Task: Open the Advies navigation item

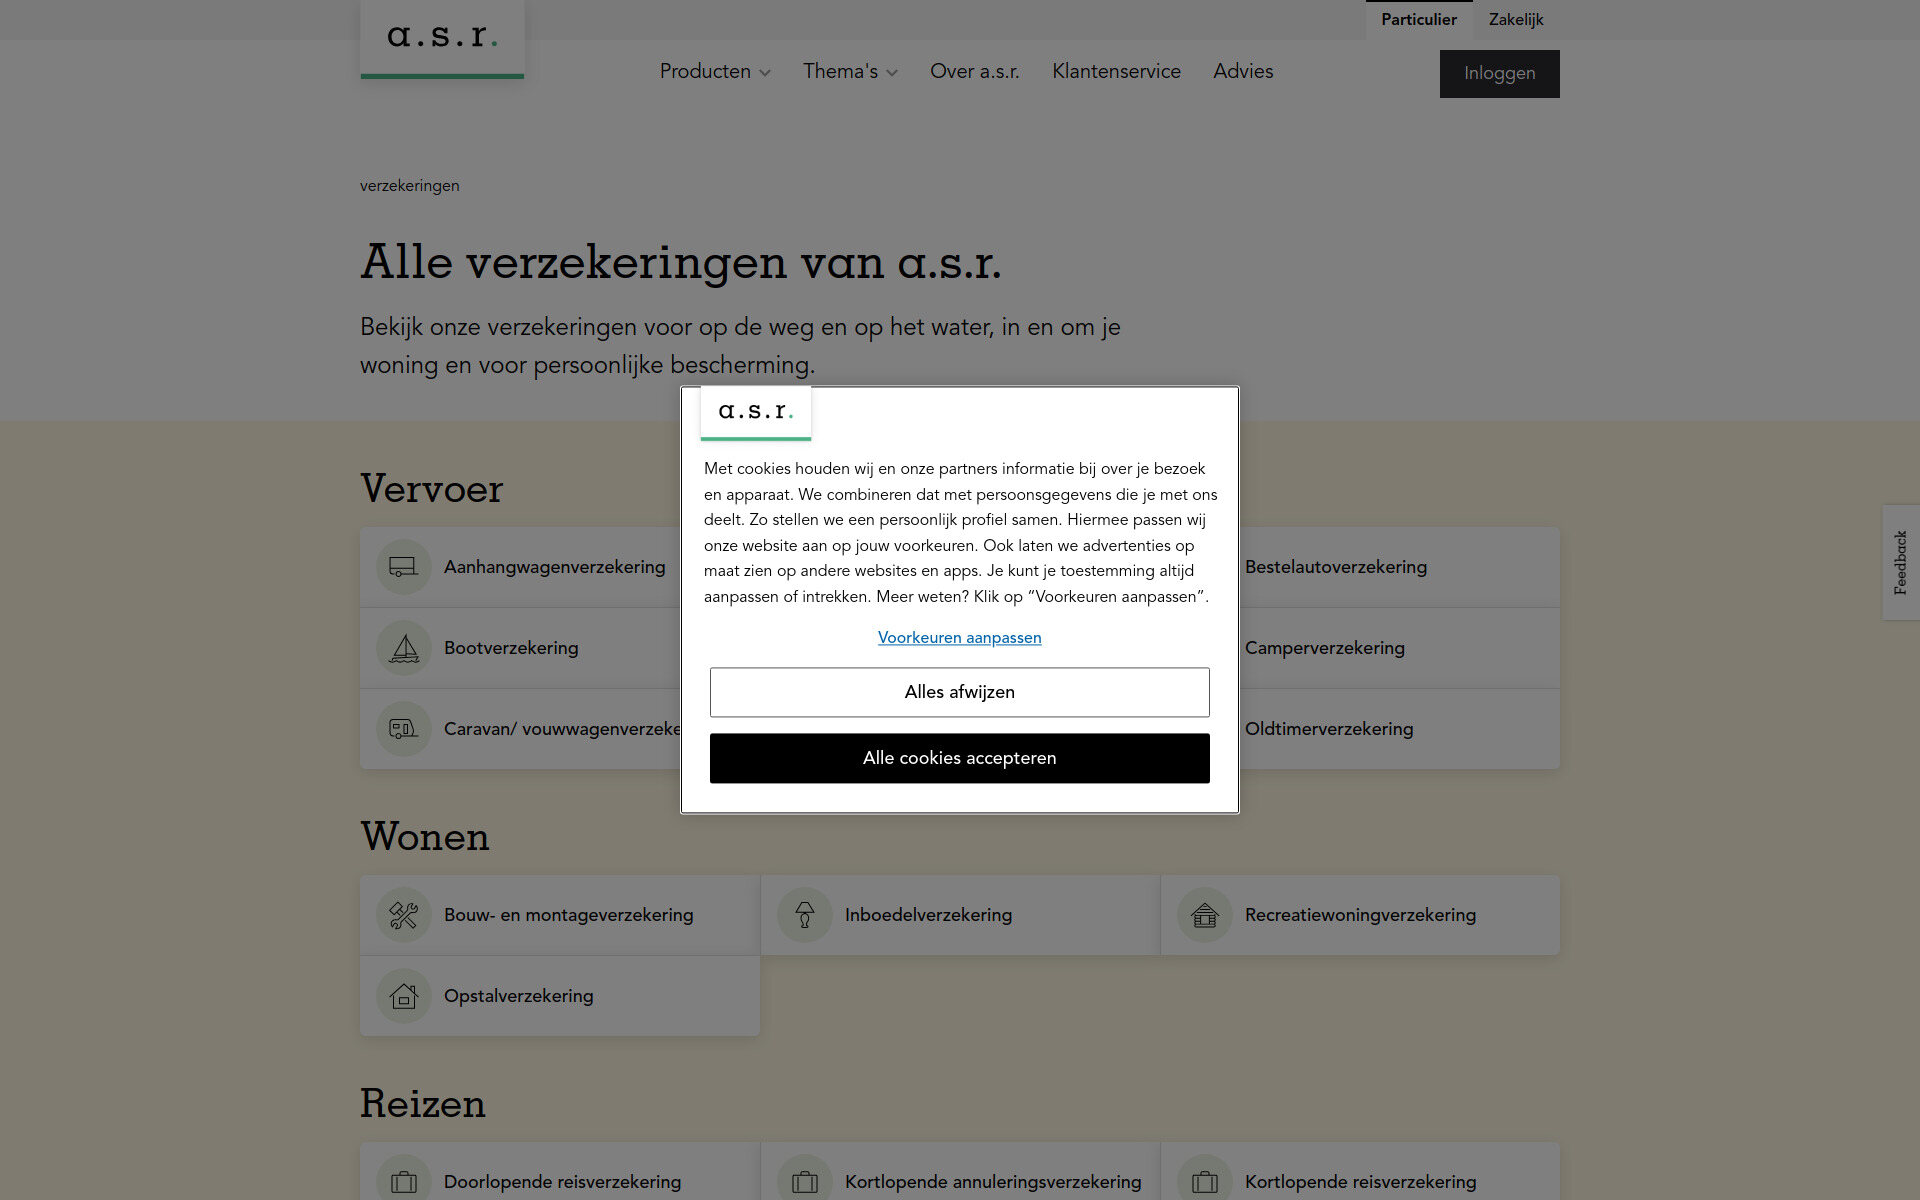Action: tap(1243, 72)
